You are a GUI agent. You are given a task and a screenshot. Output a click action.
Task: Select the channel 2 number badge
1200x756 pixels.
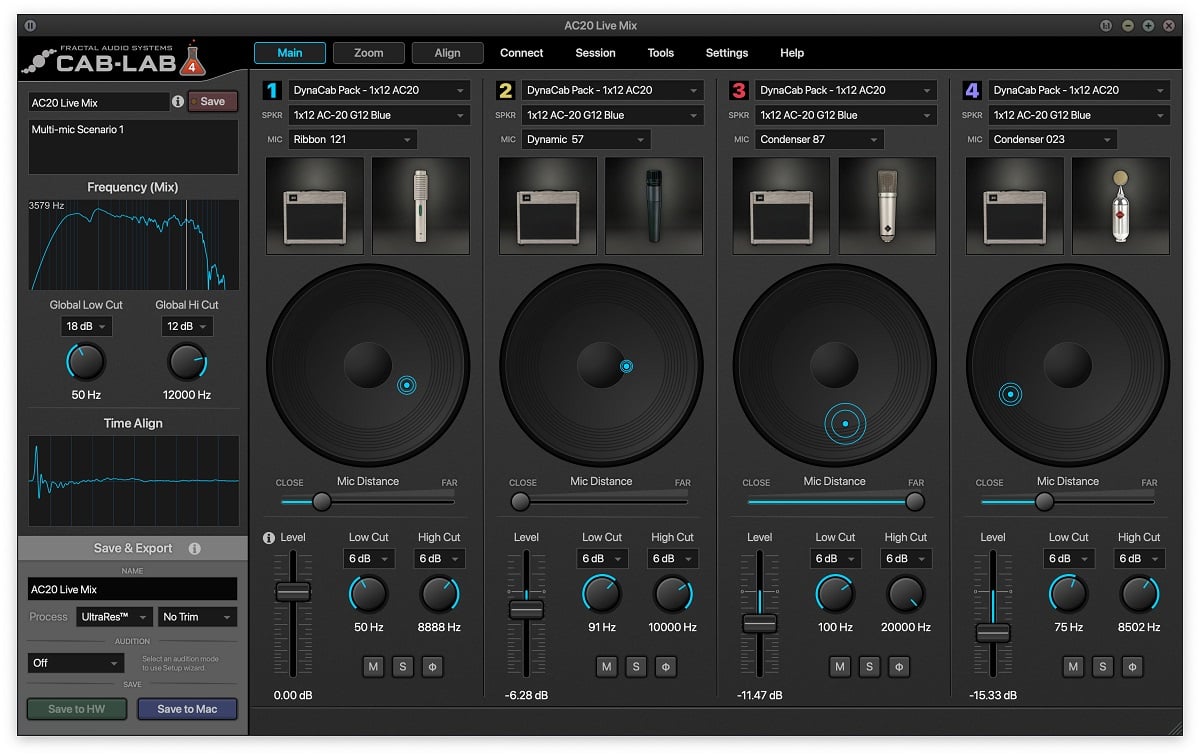pyautogui.click(x=505, y=91)
